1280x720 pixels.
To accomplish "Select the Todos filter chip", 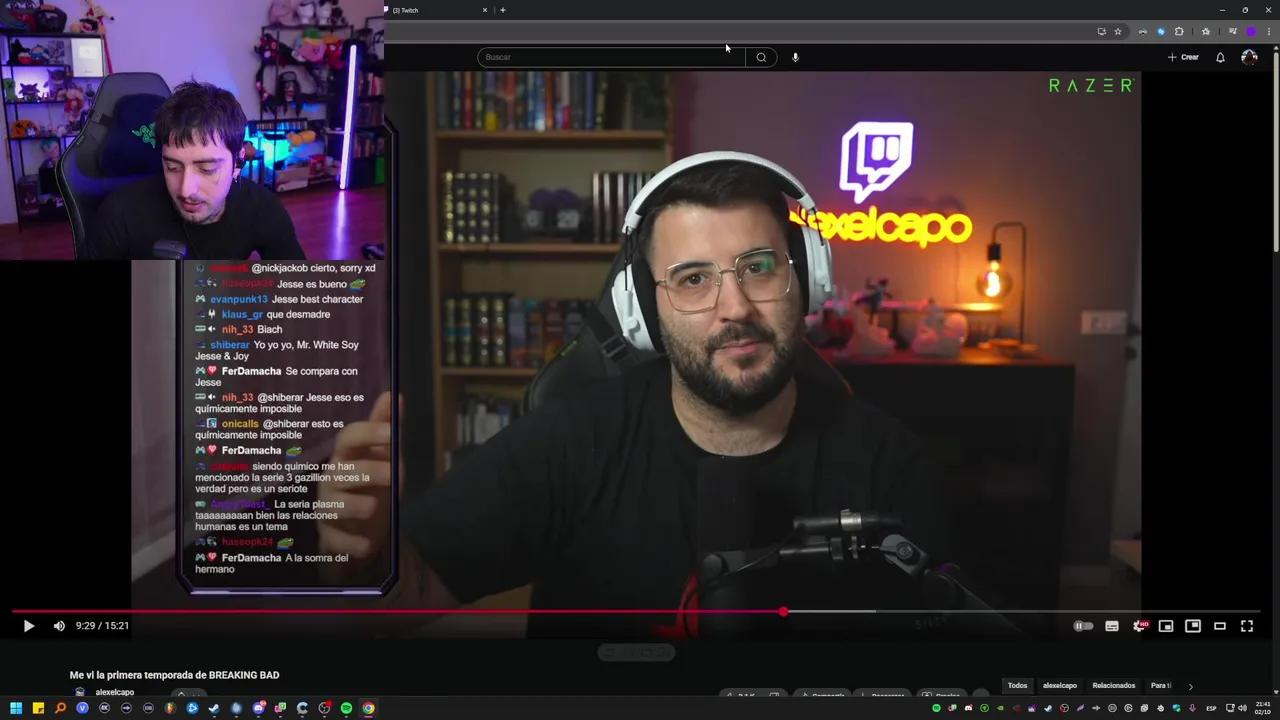I will (x=1017, y=686).
